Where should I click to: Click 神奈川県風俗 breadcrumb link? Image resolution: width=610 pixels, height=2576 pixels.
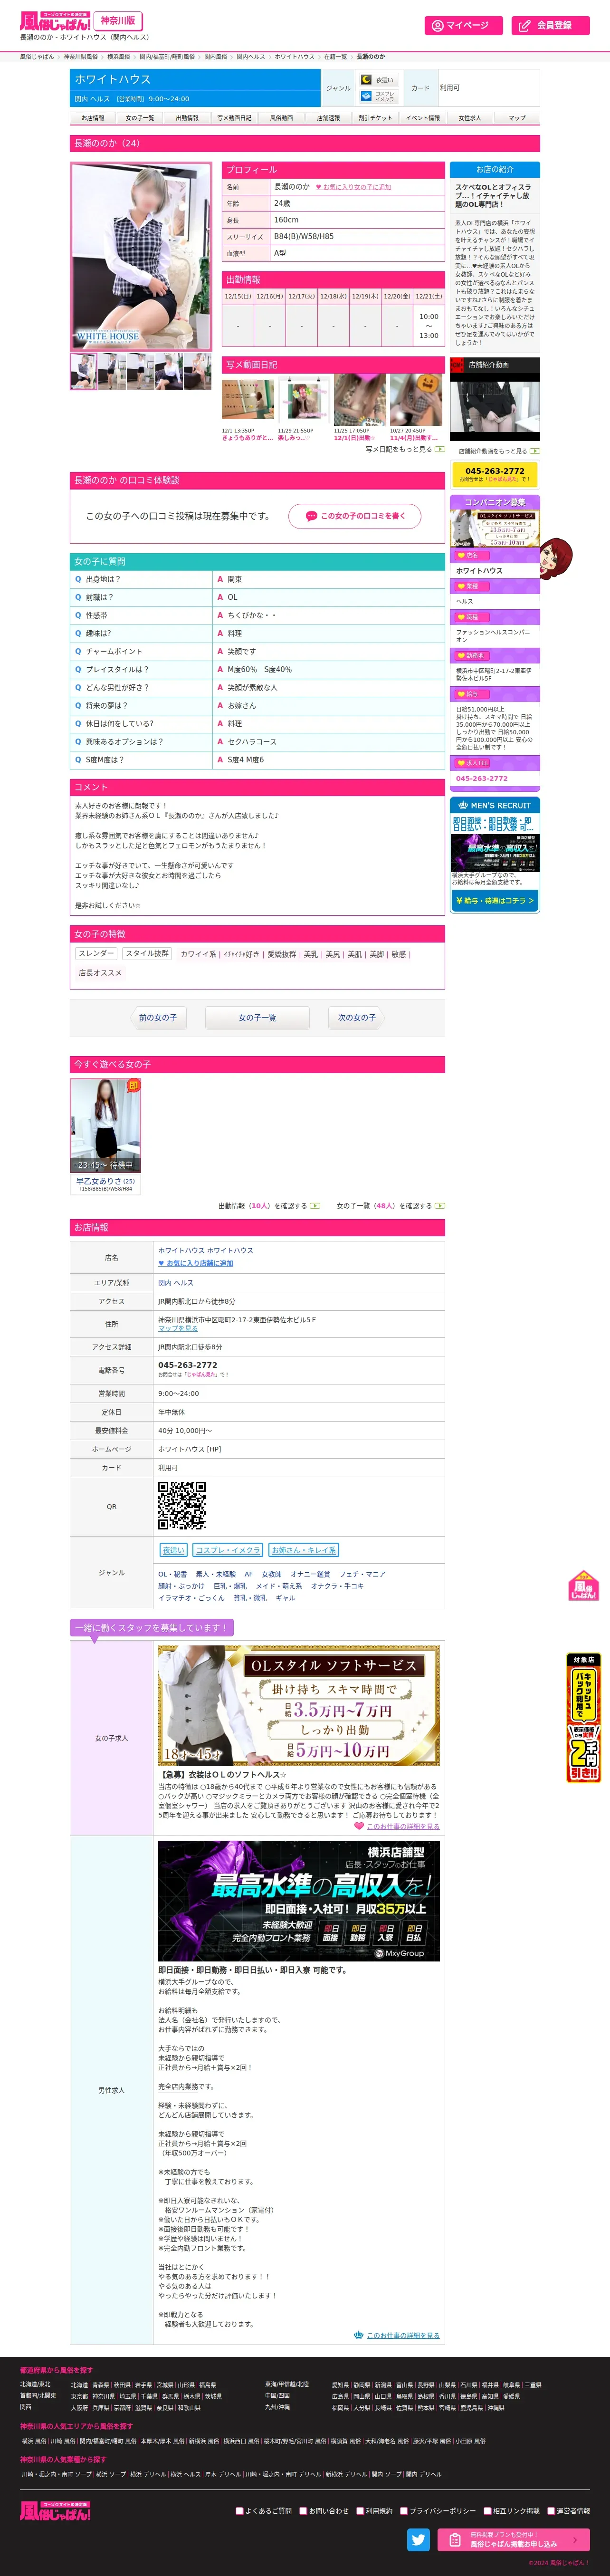point(81,57)
